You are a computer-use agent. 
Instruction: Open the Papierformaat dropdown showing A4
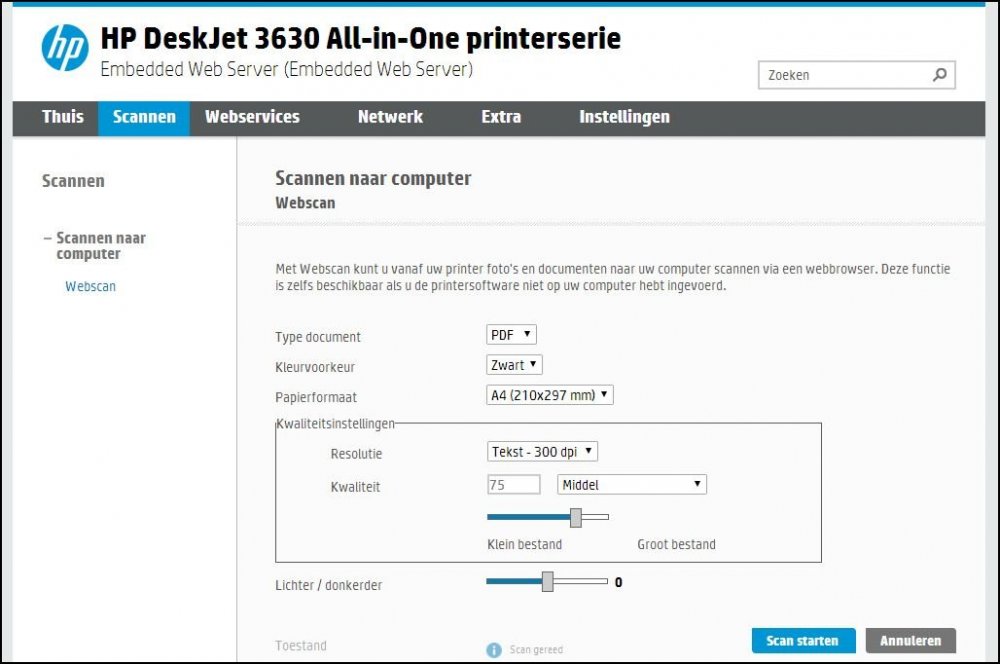[548, 394]
